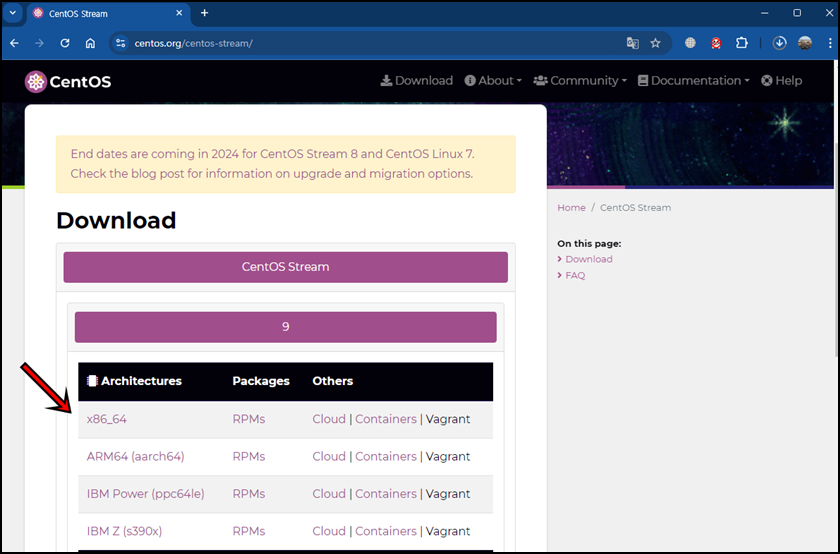840x554 pixels.
Task: Open site information icon in address bar
Action: click(x=121, y=43)
